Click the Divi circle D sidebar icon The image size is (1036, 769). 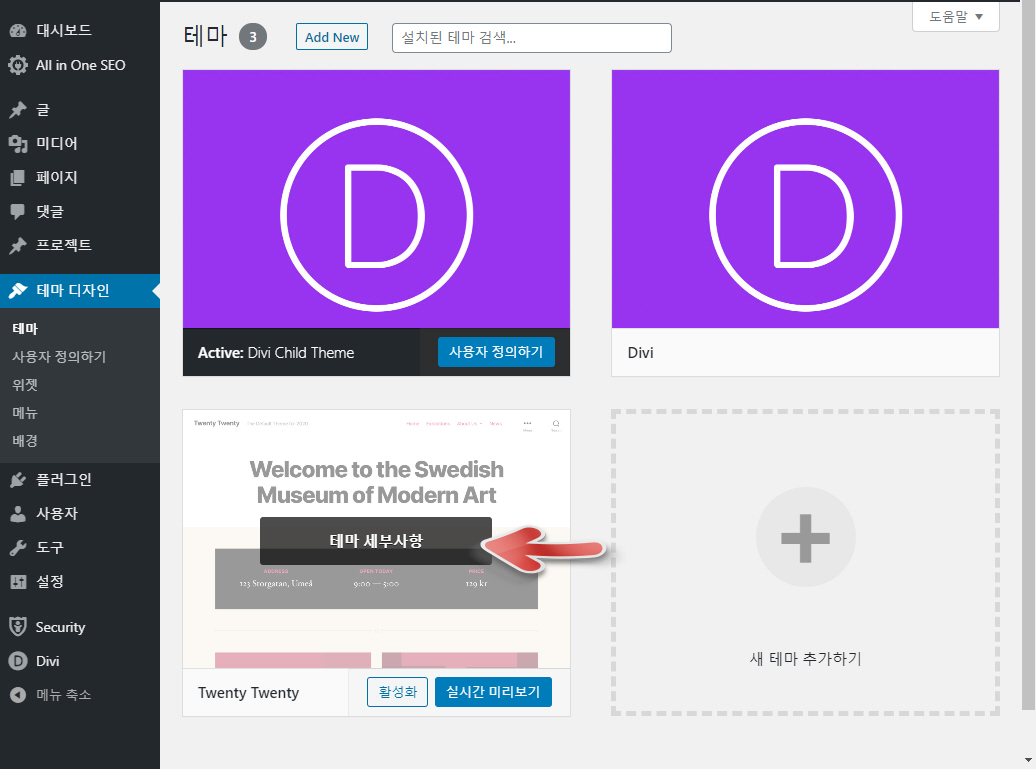click(x=18, y=661)
